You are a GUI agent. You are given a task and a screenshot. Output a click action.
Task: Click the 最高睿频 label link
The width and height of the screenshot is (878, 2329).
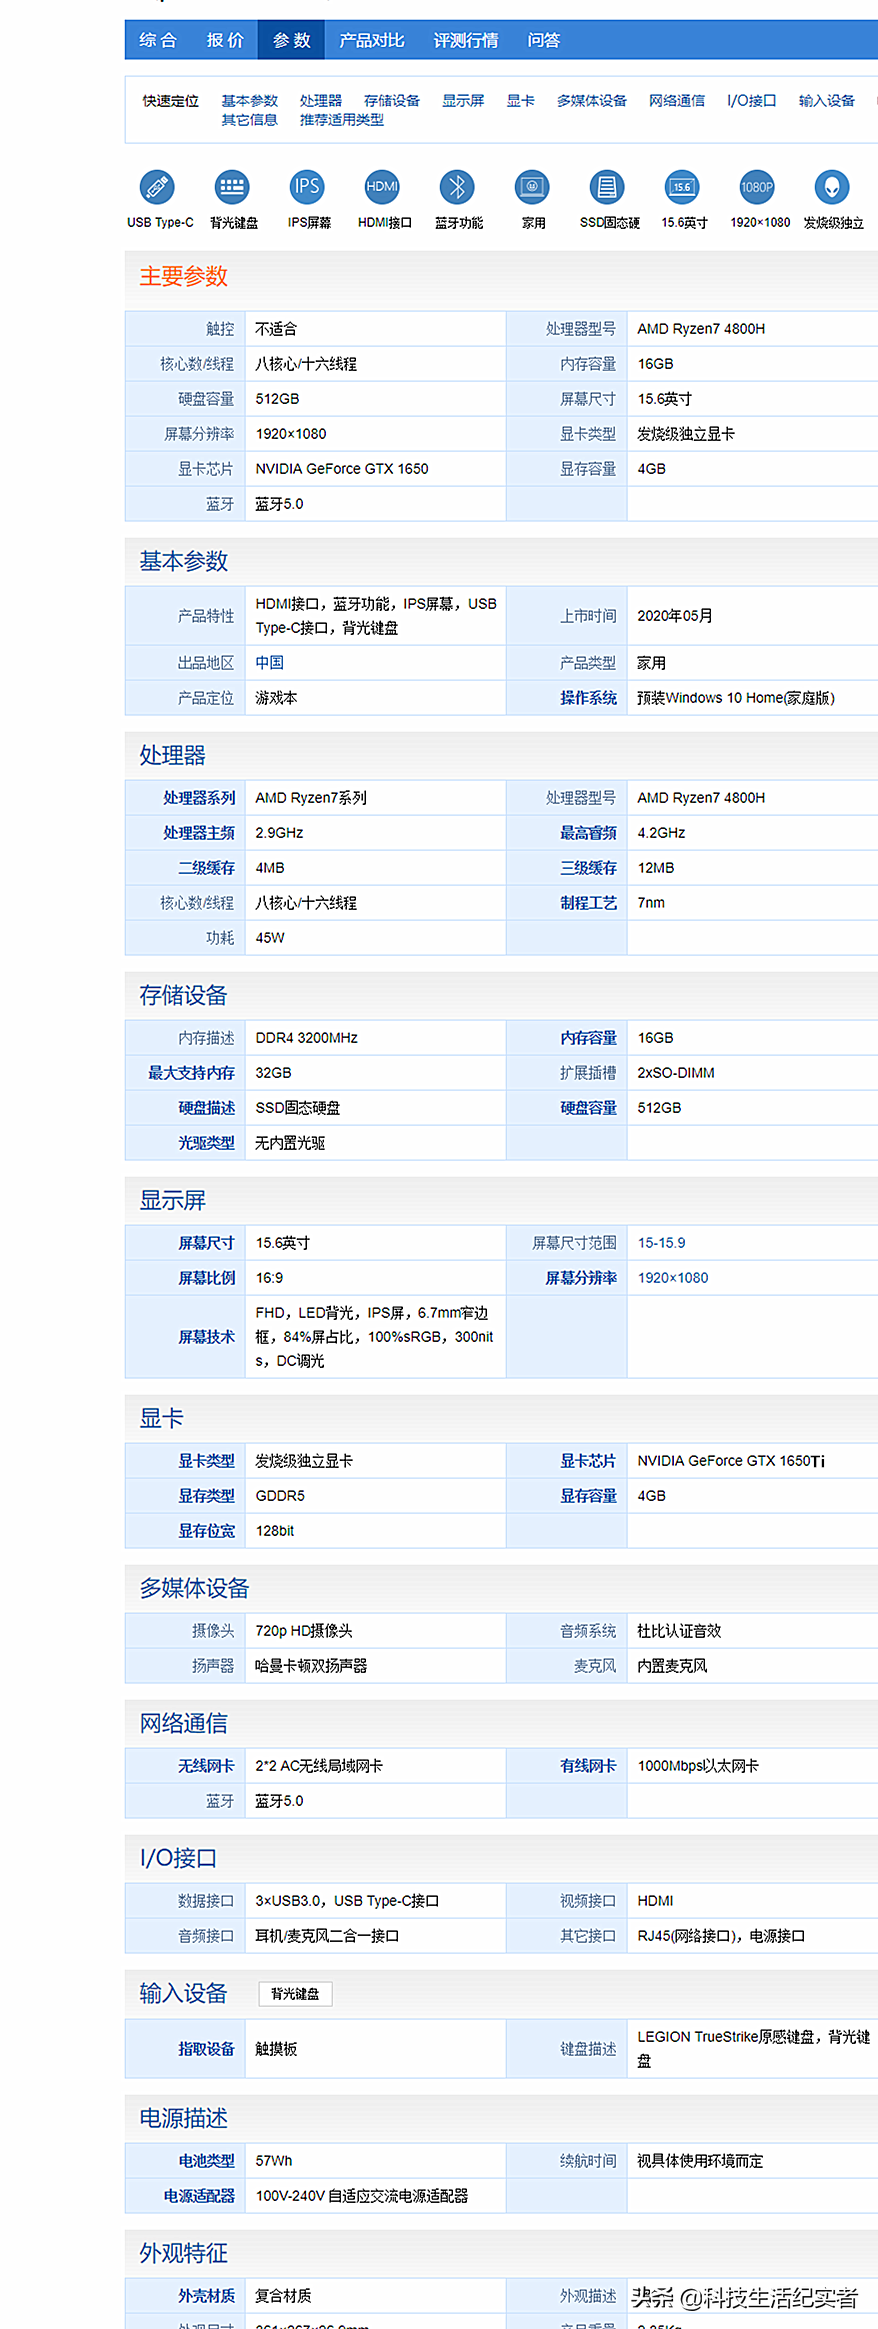588,833
